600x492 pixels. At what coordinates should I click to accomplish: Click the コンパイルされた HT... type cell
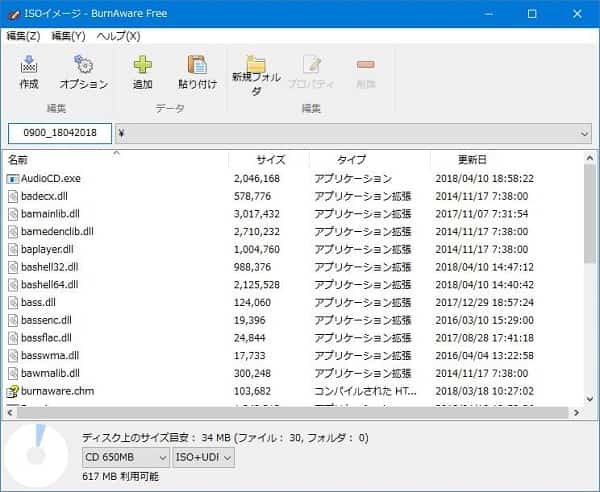[365, 391]
